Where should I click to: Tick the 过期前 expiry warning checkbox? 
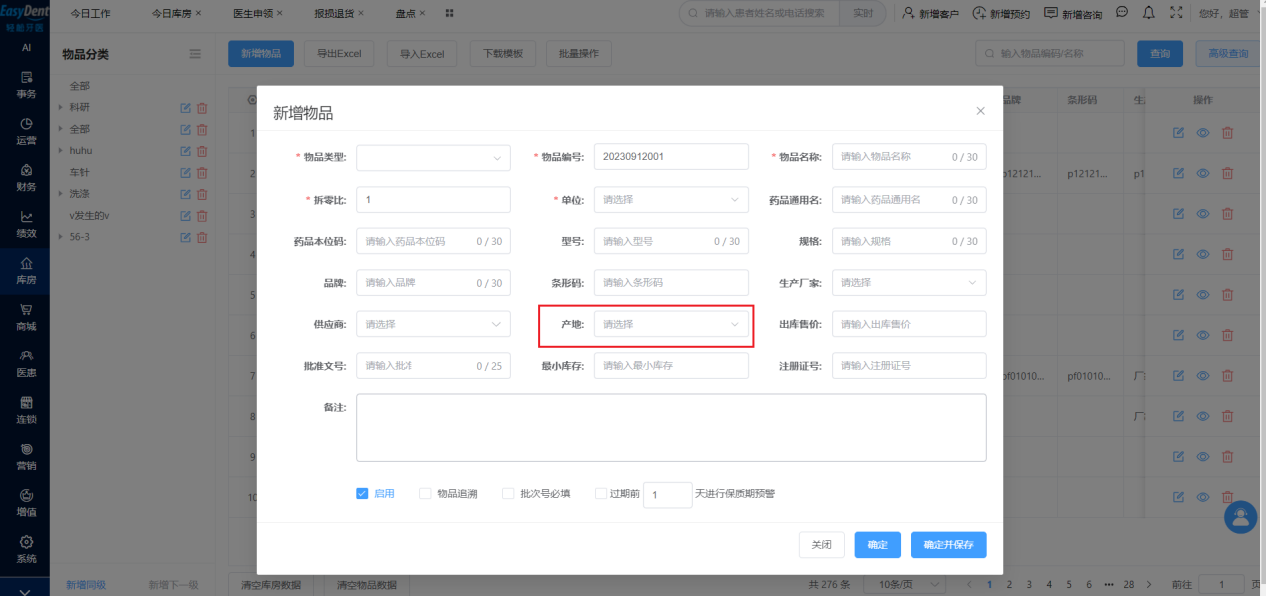tap(601, 493)
